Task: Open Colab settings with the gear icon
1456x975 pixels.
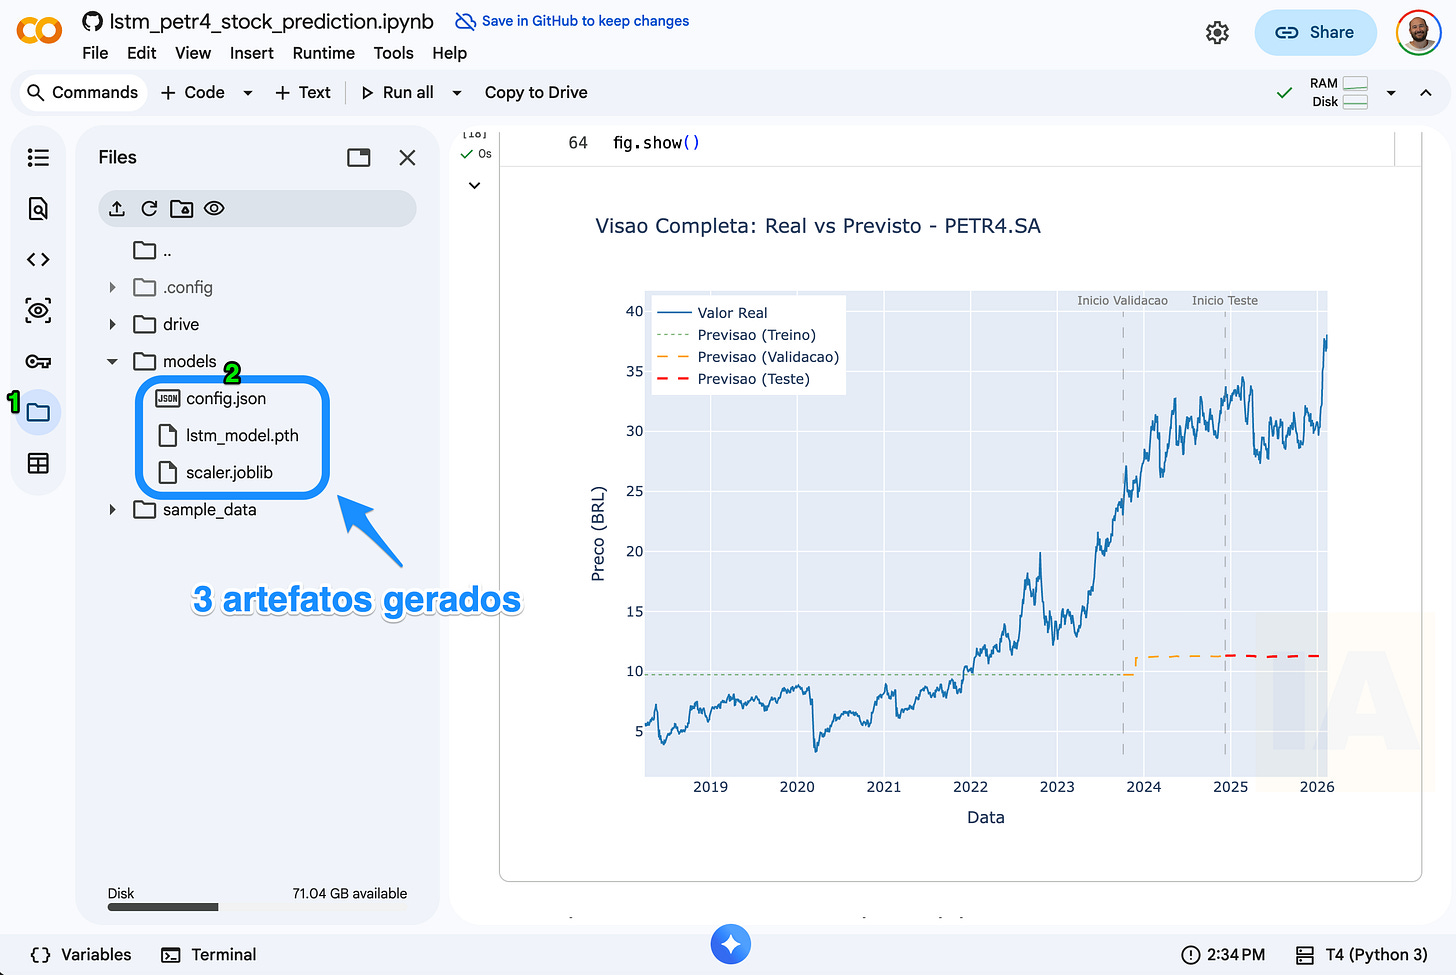Action: coord(1217,32)
